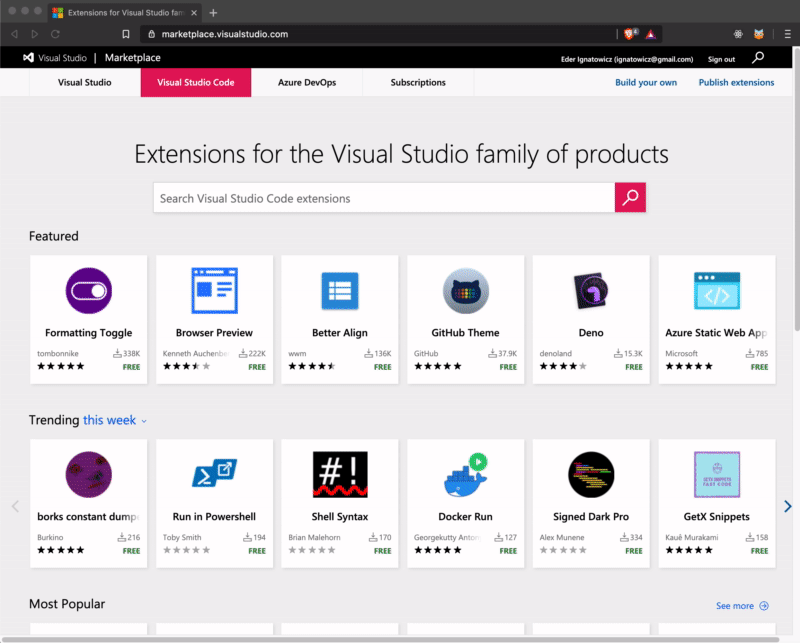This screenshot has width=800, height=643.
Task: Open the Azure Static Web Apps icon
Action: pos(717,291)
